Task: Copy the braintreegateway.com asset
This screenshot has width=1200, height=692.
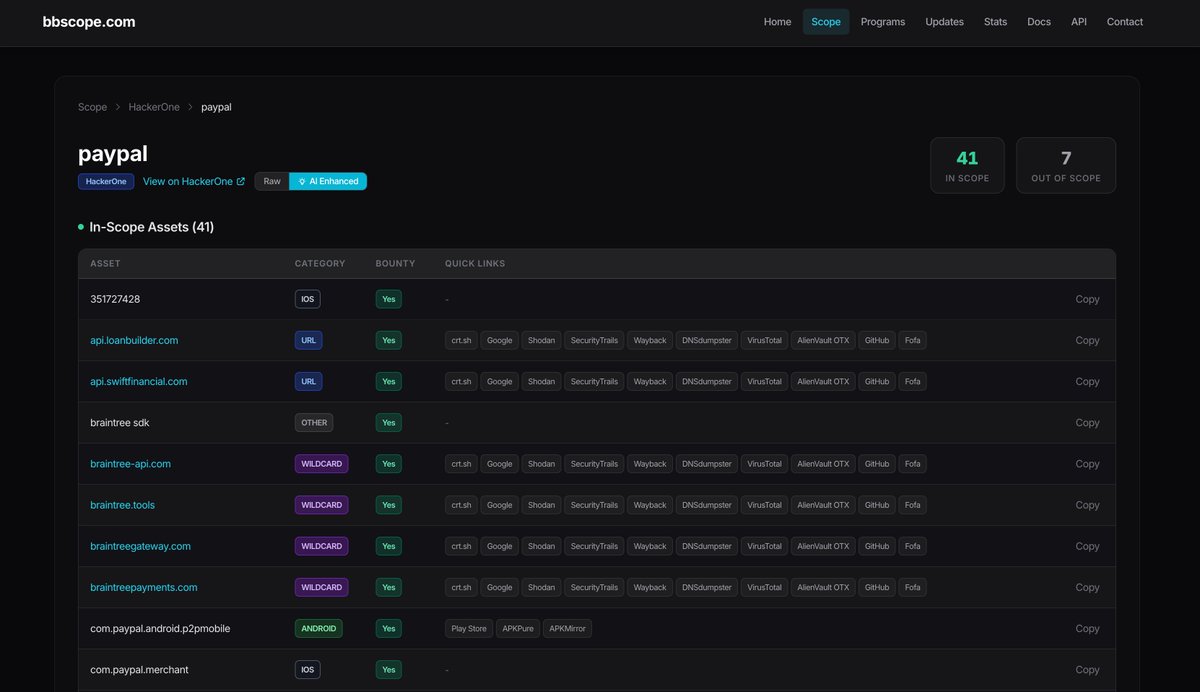Action: [x=1087, y=546]
